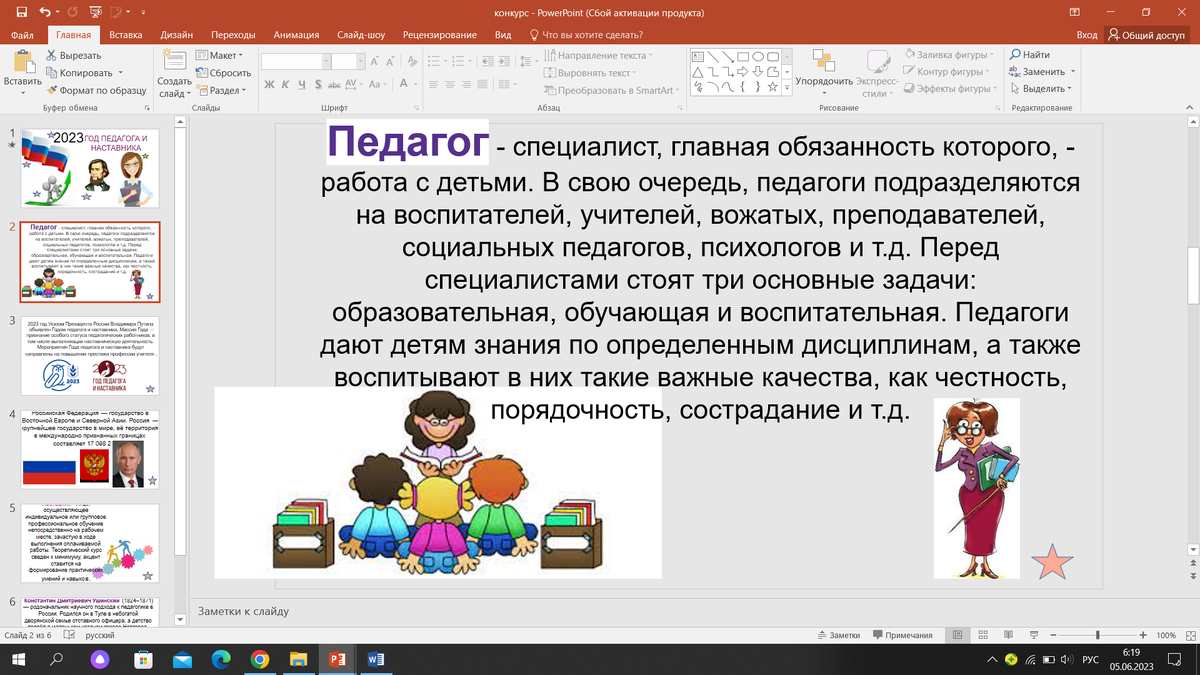Align text right in paragraph group

(466, 85)
